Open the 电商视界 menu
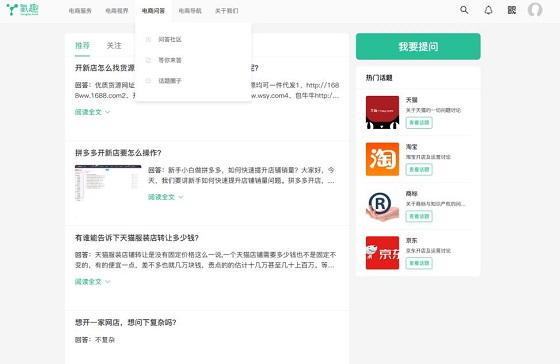The height and width of the screenshot is (364, 560). point(117,11)
